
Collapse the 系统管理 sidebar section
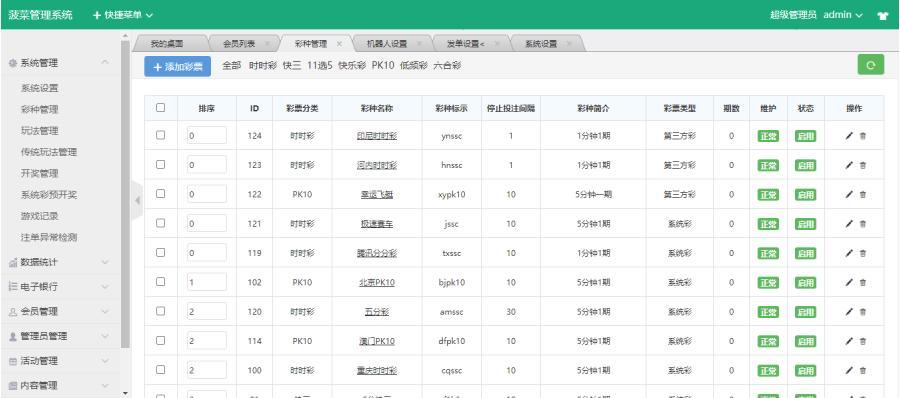tap(60, 64)
